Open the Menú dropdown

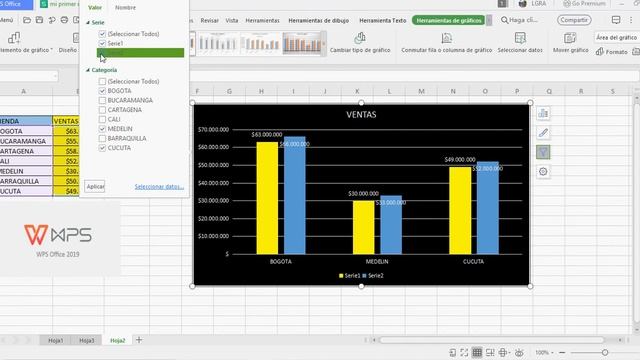[7, 20]
